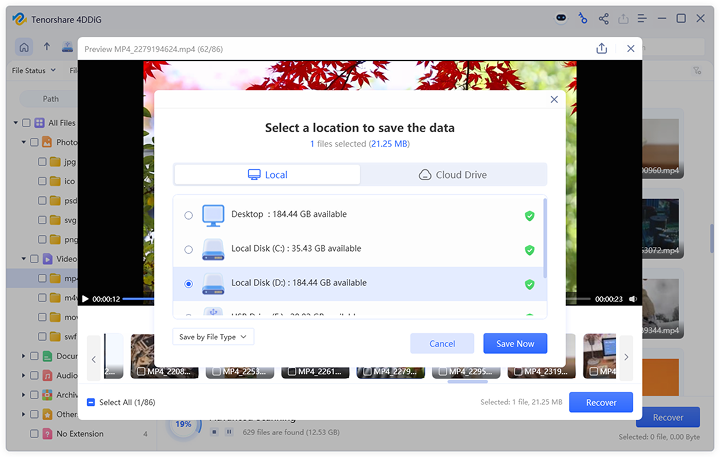
Task: Go up one level with arrow icon
Action: 47,46
